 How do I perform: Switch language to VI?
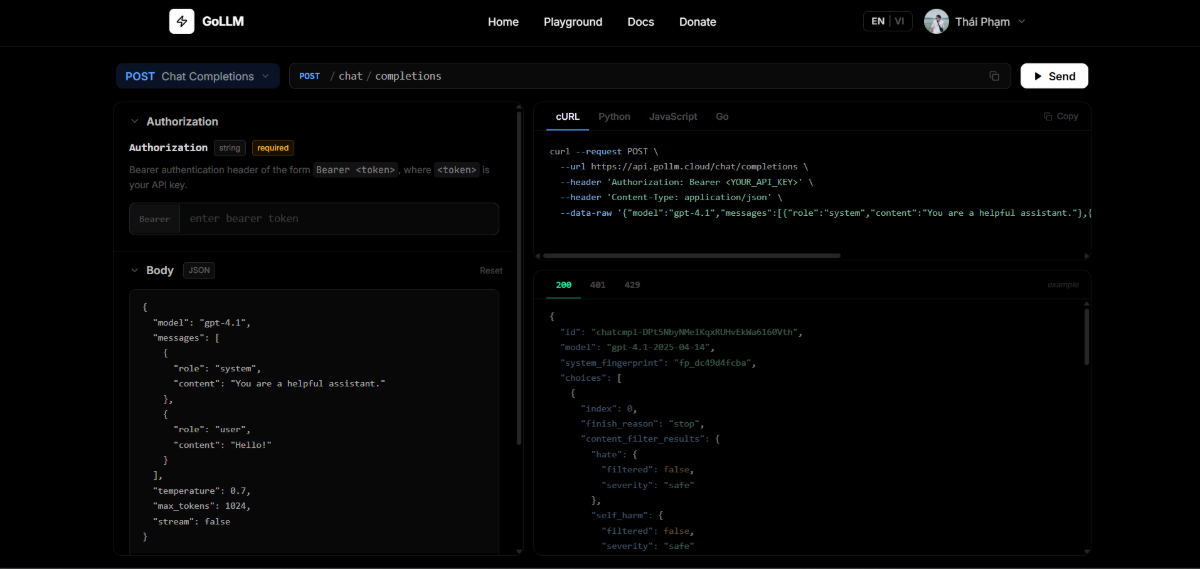pos(900,21)
